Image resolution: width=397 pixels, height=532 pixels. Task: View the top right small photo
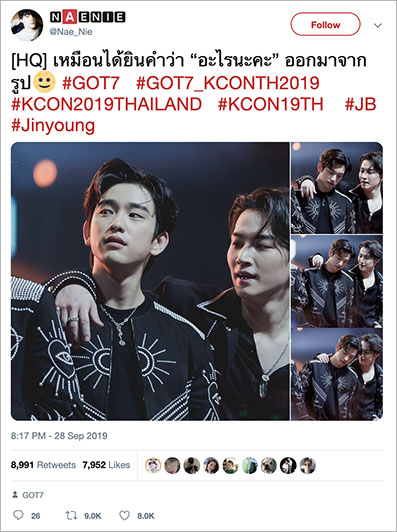click(x=337, y=188)
